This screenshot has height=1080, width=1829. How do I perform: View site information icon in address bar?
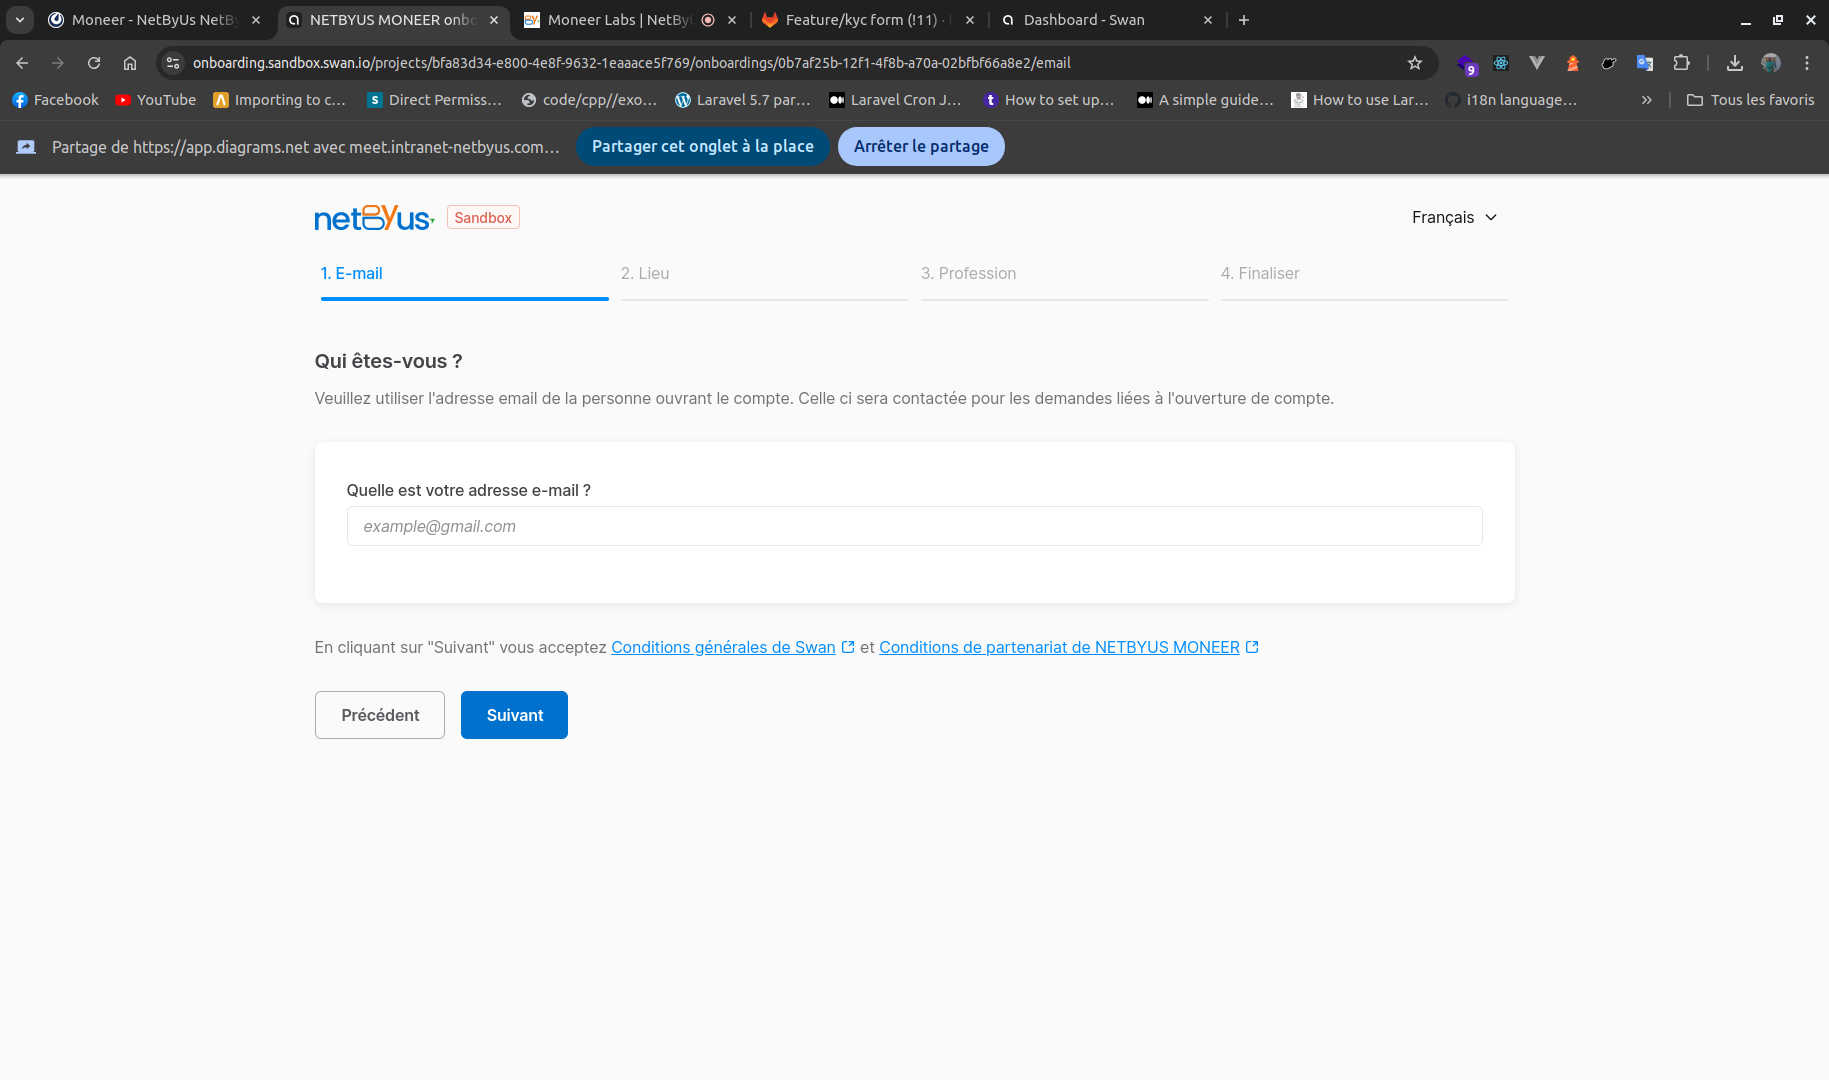(x=173, y=63)
